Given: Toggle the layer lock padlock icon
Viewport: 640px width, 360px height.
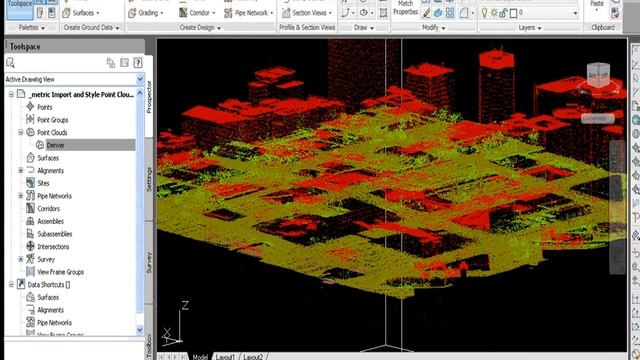Looking at the screenshot, I should point(503,13).
